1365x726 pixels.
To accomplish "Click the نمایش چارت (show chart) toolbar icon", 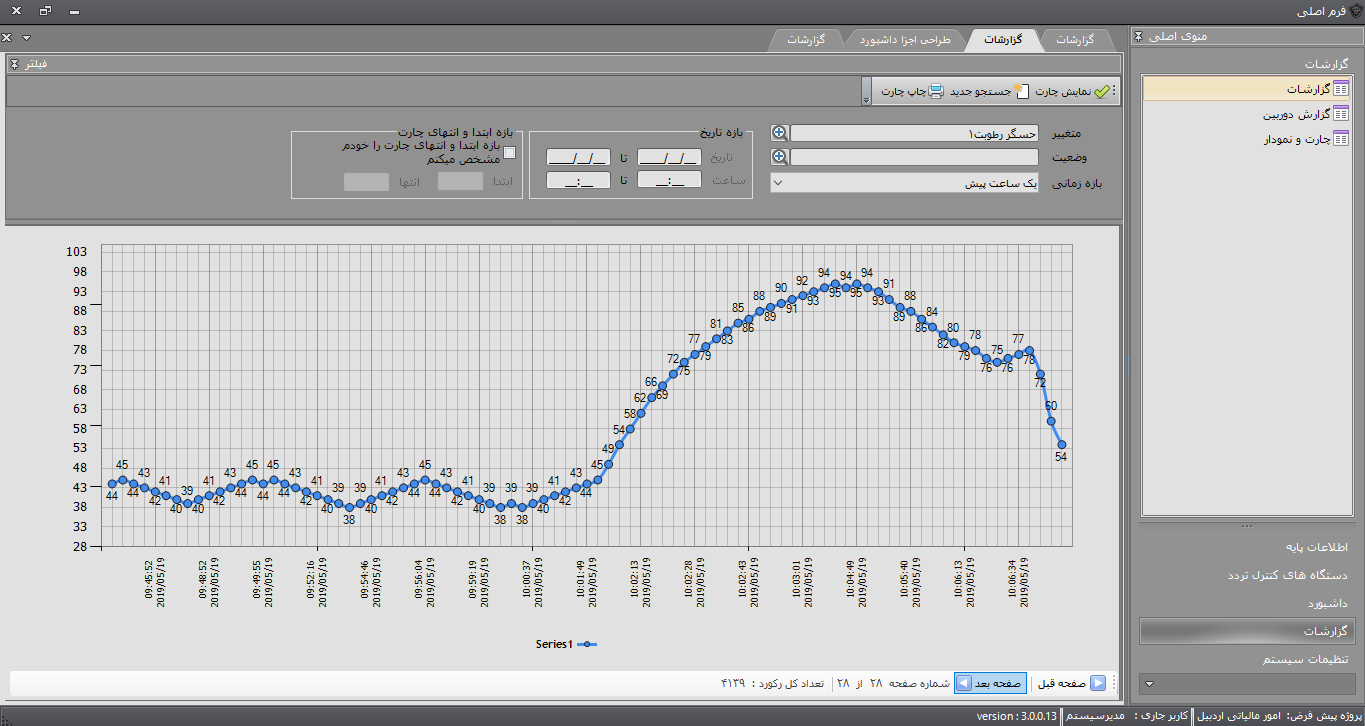I will pos(1101,91).
